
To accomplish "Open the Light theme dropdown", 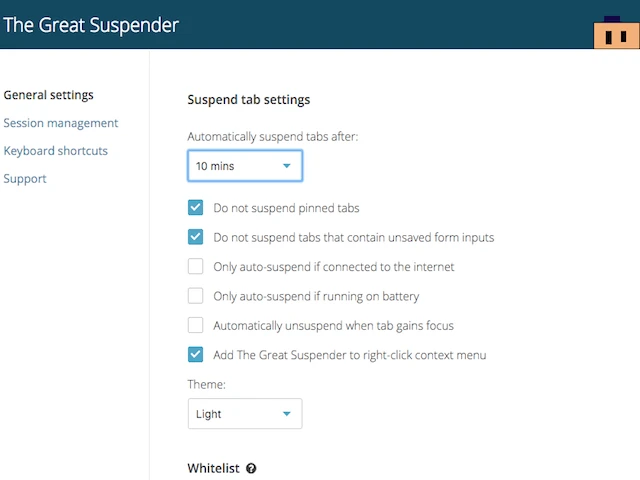I will tap(244, 414).
